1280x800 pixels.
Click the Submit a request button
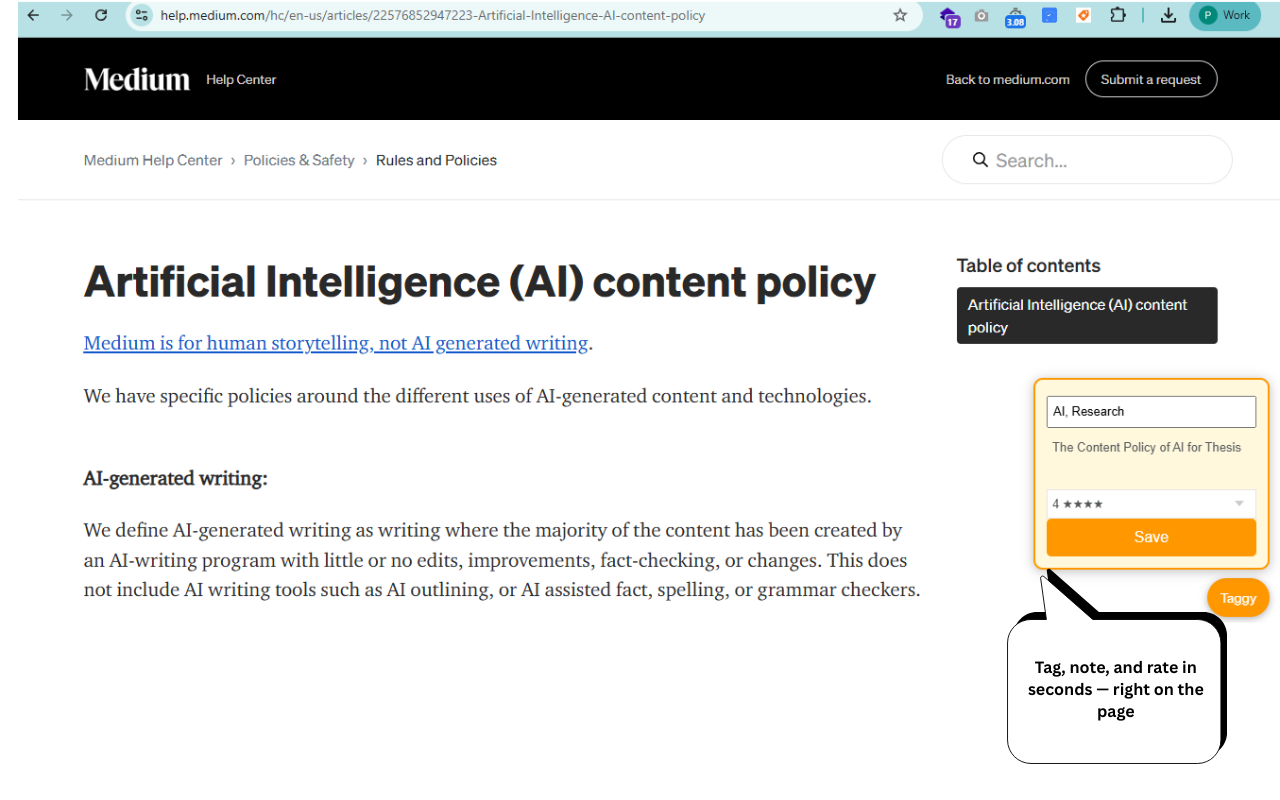1150,79
